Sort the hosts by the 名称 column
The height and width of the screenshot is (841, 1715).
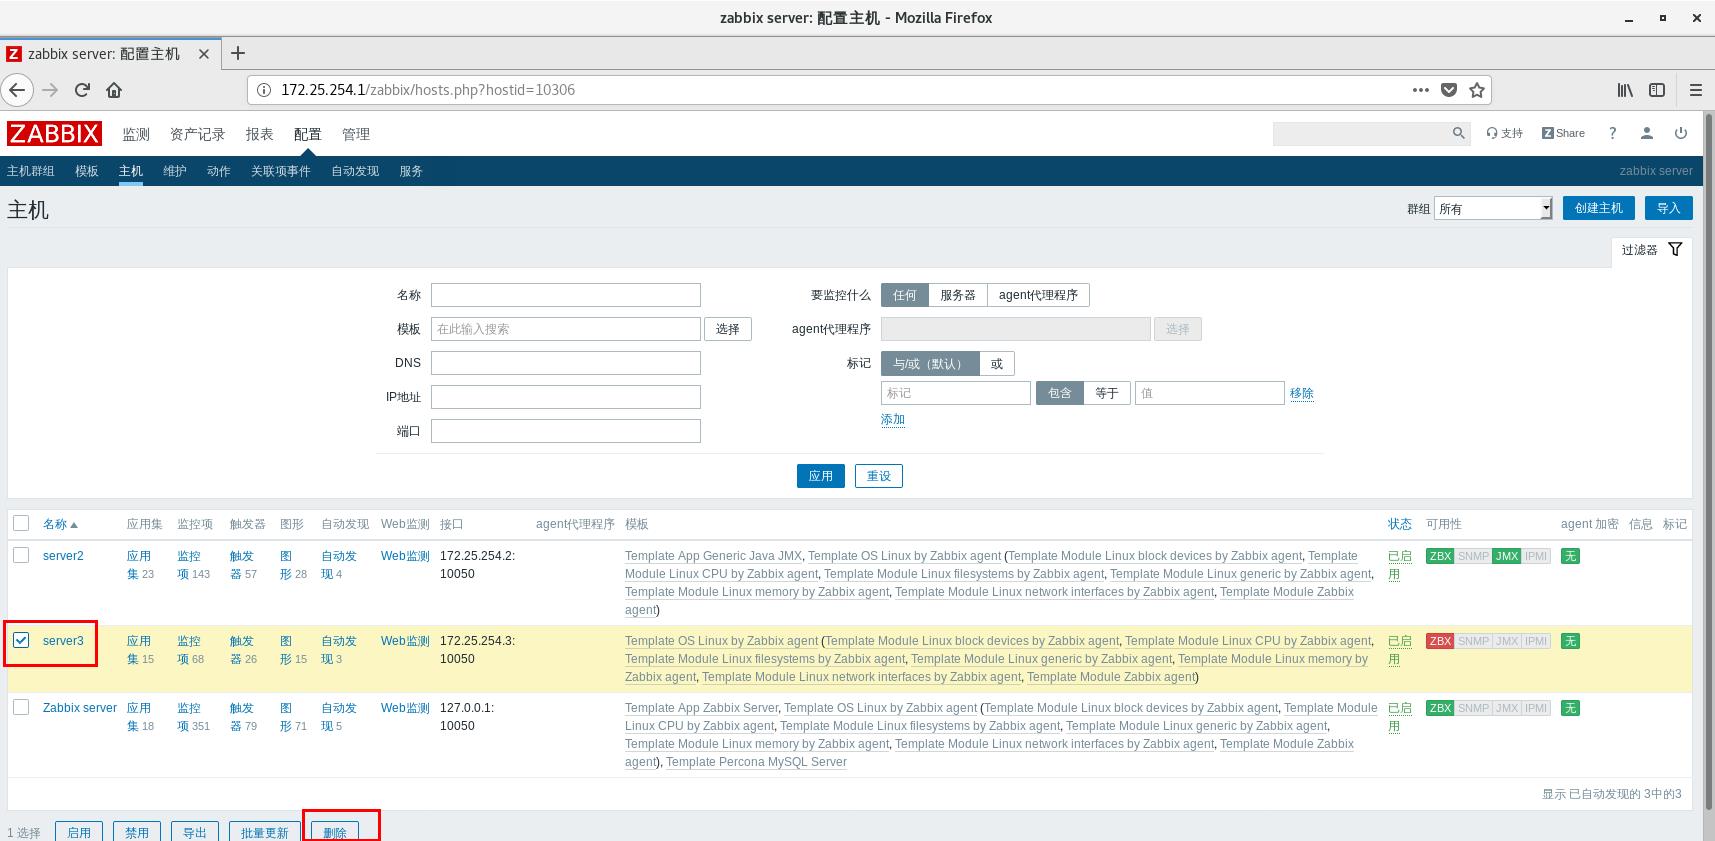coord(59,524)
